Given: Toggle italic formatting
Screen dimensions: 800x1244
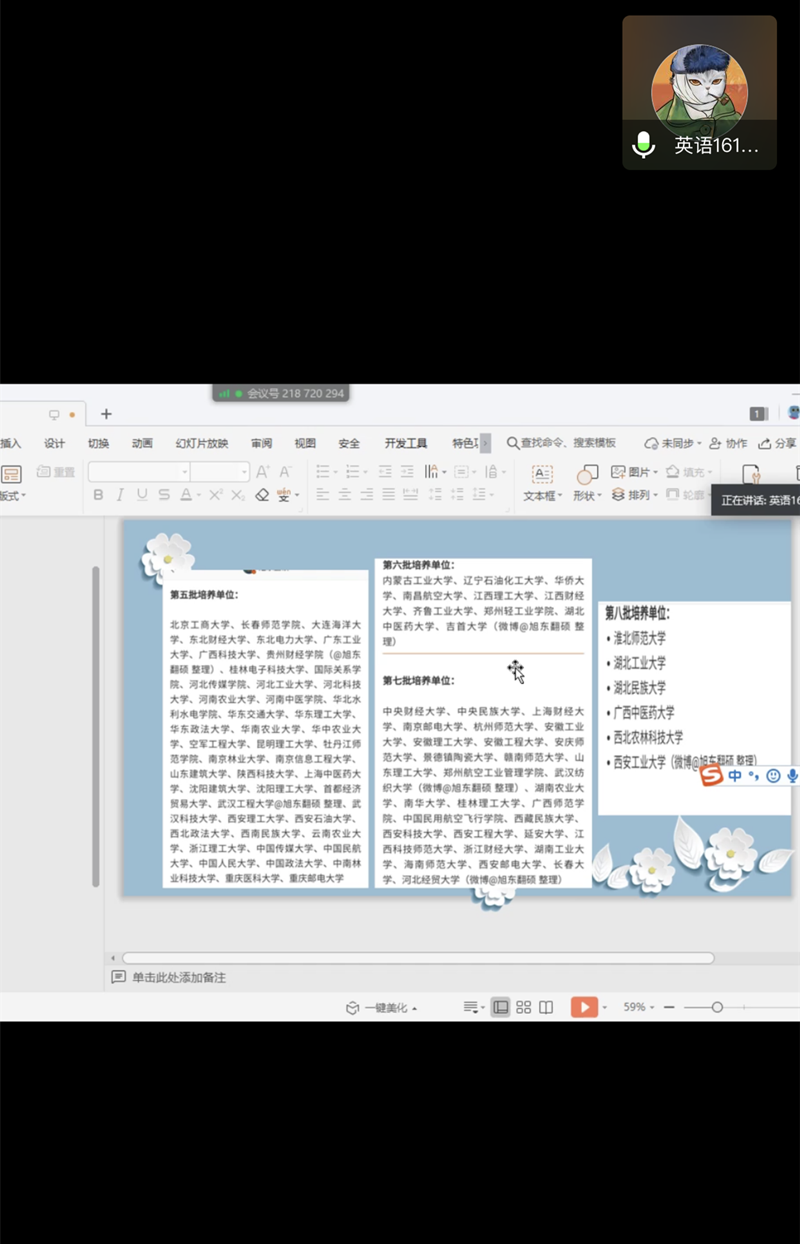Looking at the screenshot, I should tap(120, 495).
